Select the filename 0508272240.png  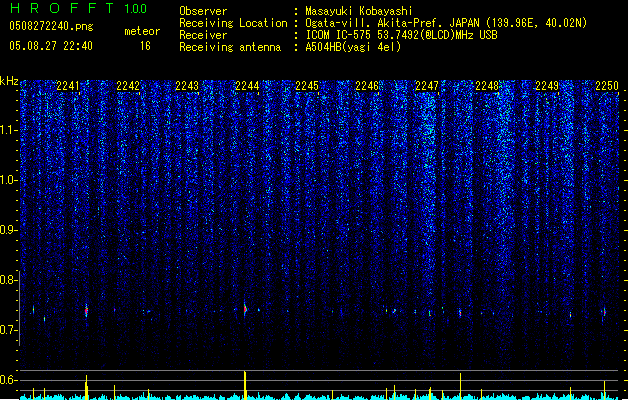[x=51, y=26]
